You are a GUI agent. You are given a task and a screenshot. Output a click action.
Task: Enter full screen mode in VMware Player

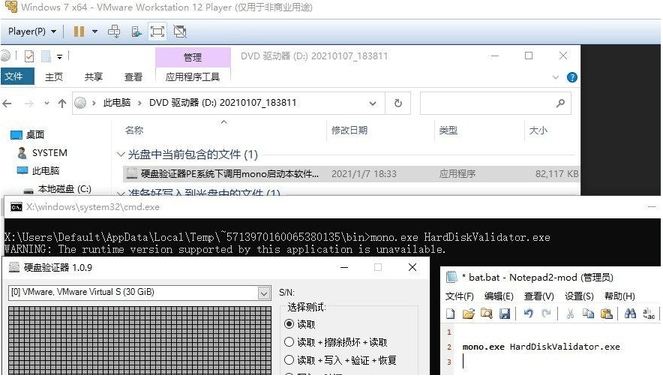(x=157, y=32)
